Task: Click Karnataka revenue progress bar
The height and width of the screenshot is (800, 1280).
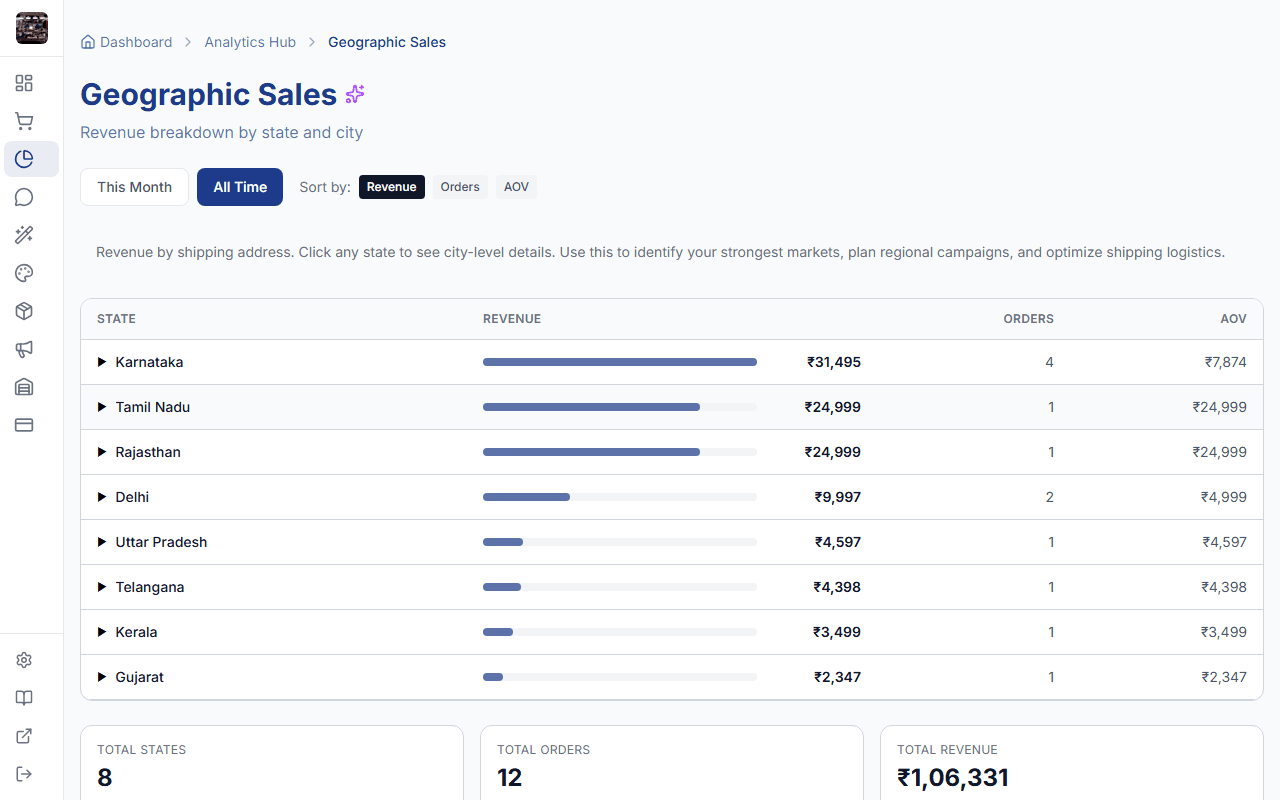Action: point(620,362)
